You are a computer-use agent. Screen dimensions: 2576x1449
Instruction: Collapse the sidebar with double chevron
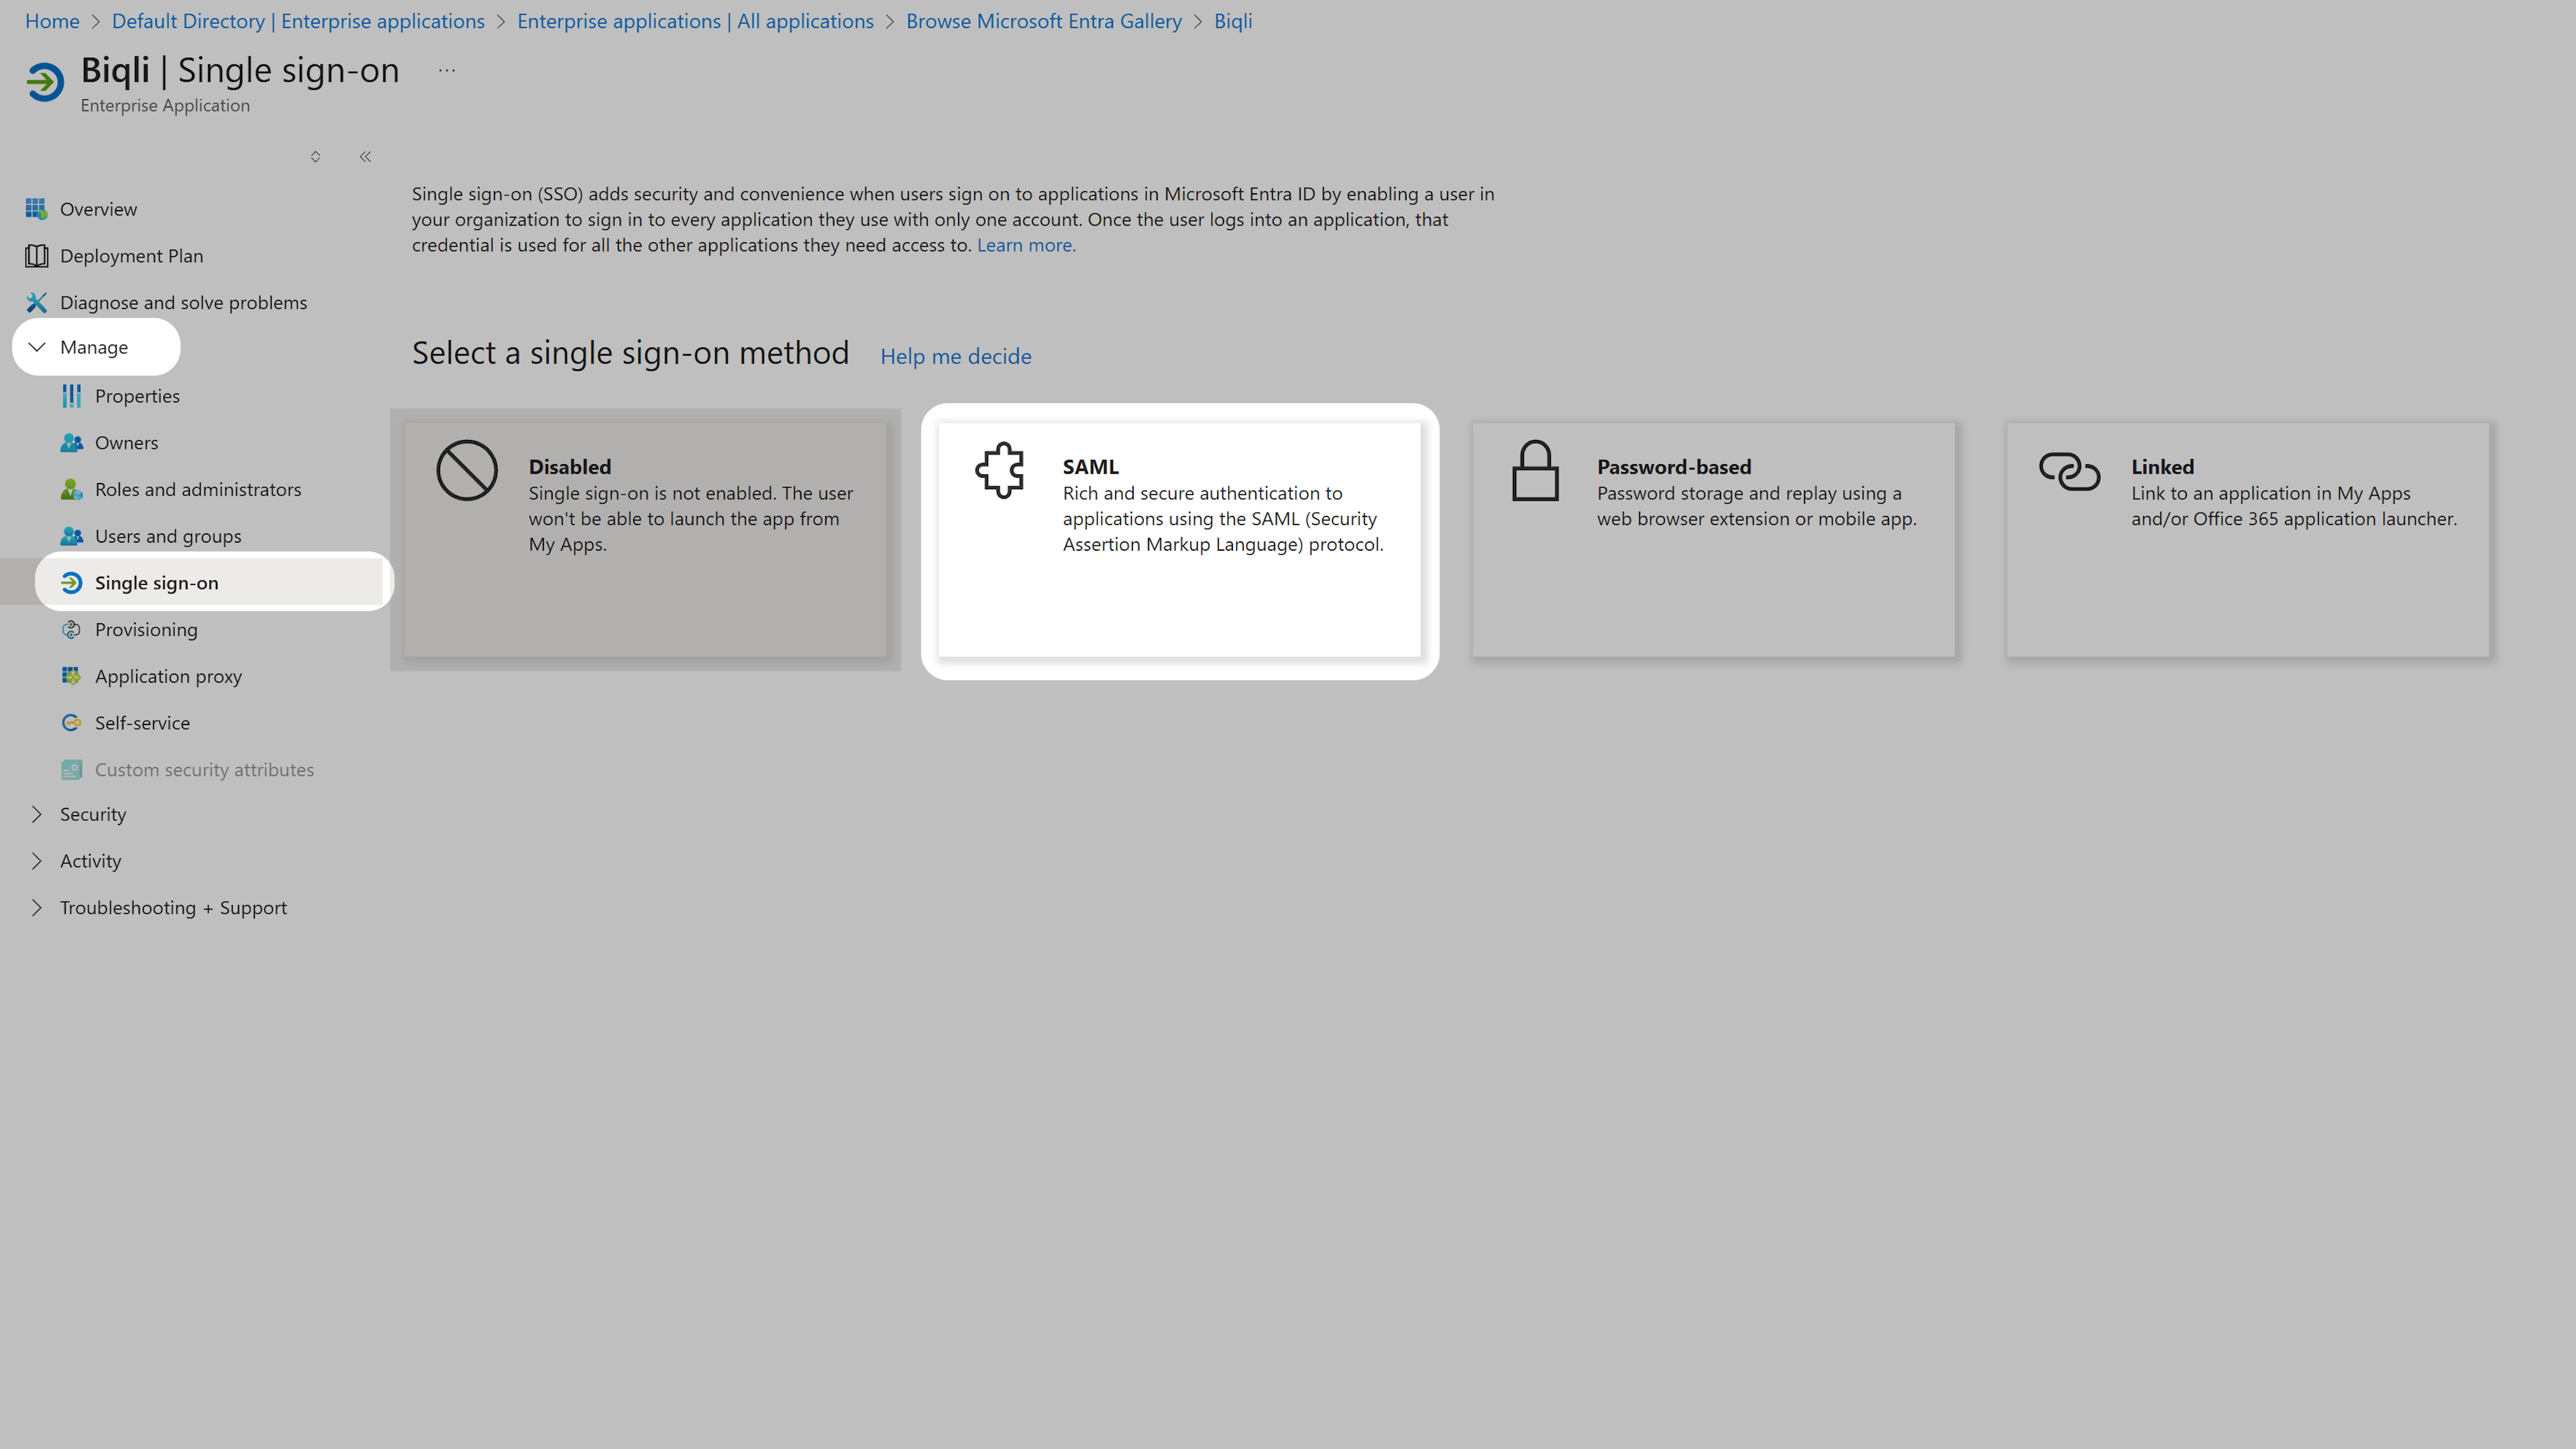(365, 157)
